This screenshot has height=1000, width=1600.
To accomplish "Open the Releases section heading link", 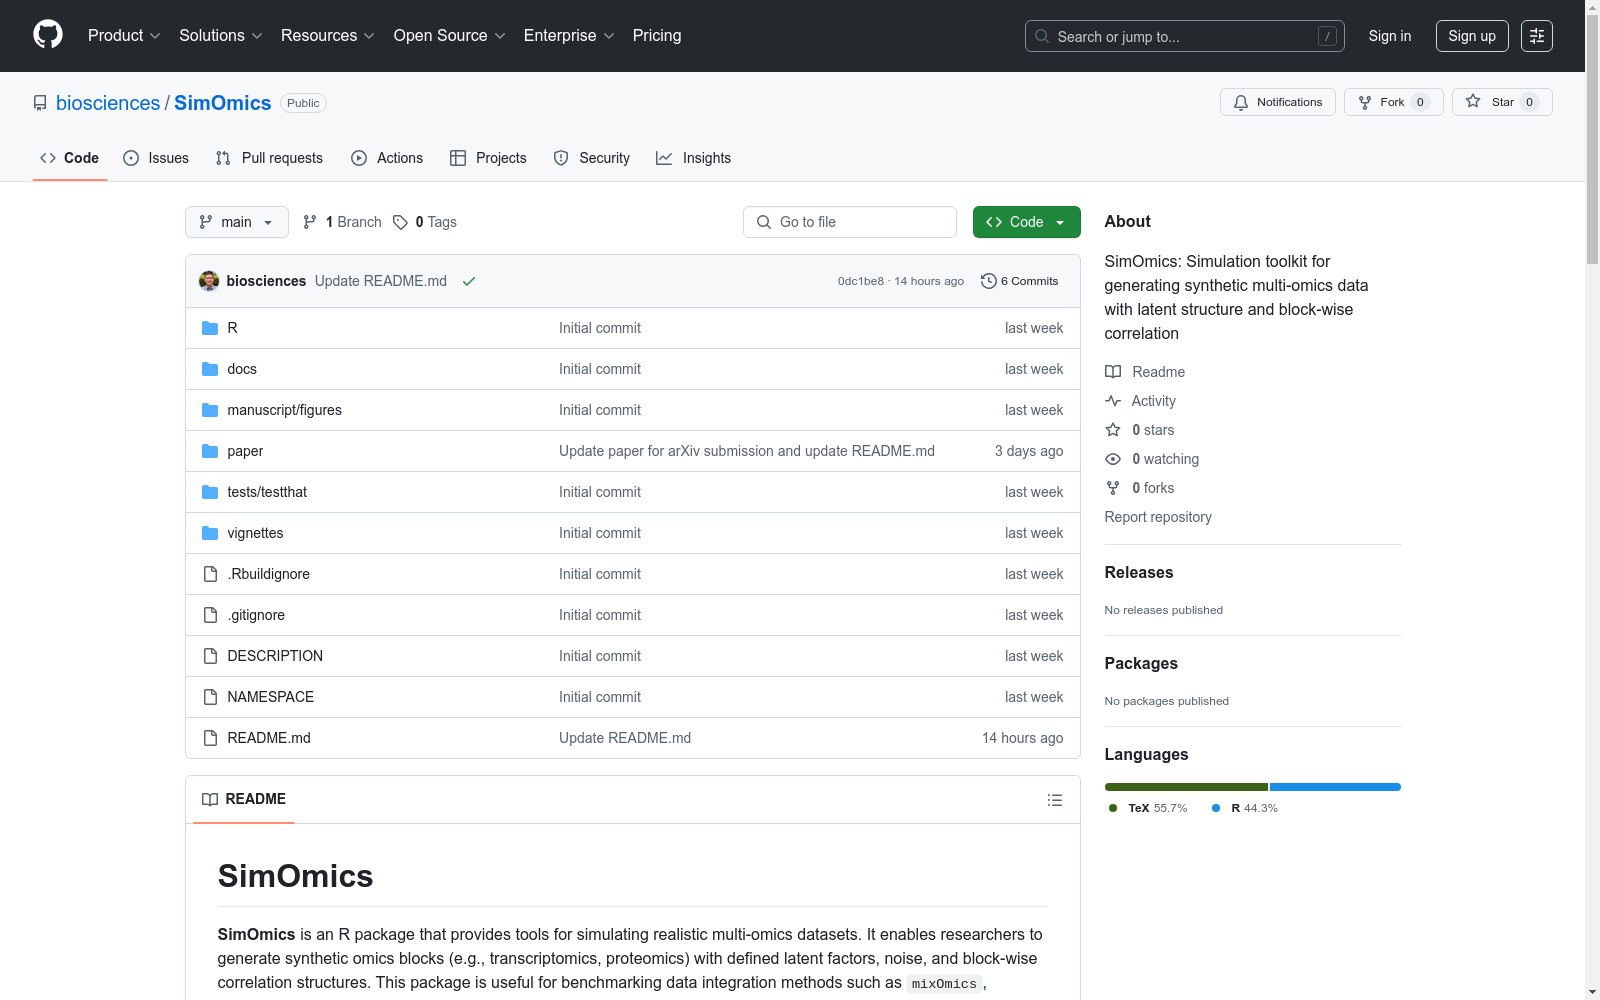I will pos(1139,572).
